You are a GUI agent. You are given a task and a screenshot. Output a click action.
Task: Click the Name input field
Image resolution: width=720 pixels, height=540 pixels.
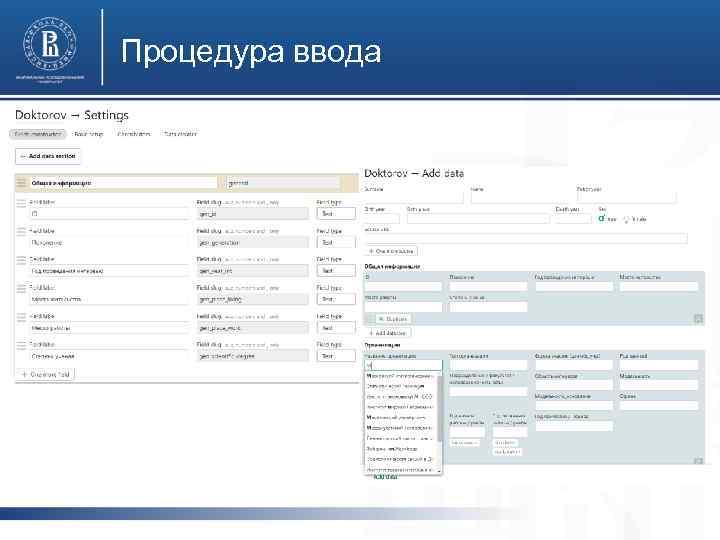[520, 198]
